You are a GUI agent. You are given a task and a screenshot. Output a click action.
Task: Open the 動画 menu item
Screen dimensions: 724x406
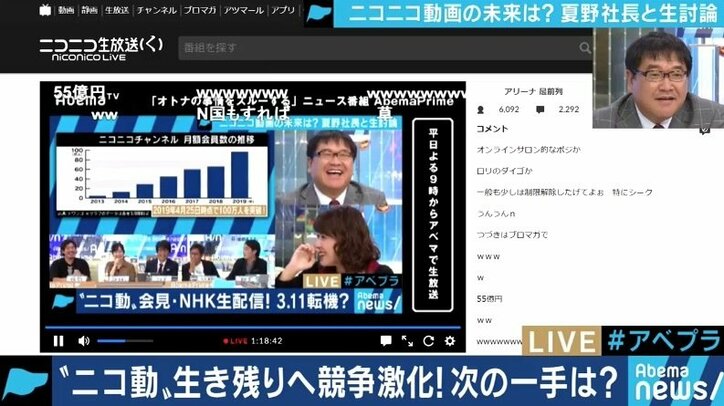tap(66, 10)
